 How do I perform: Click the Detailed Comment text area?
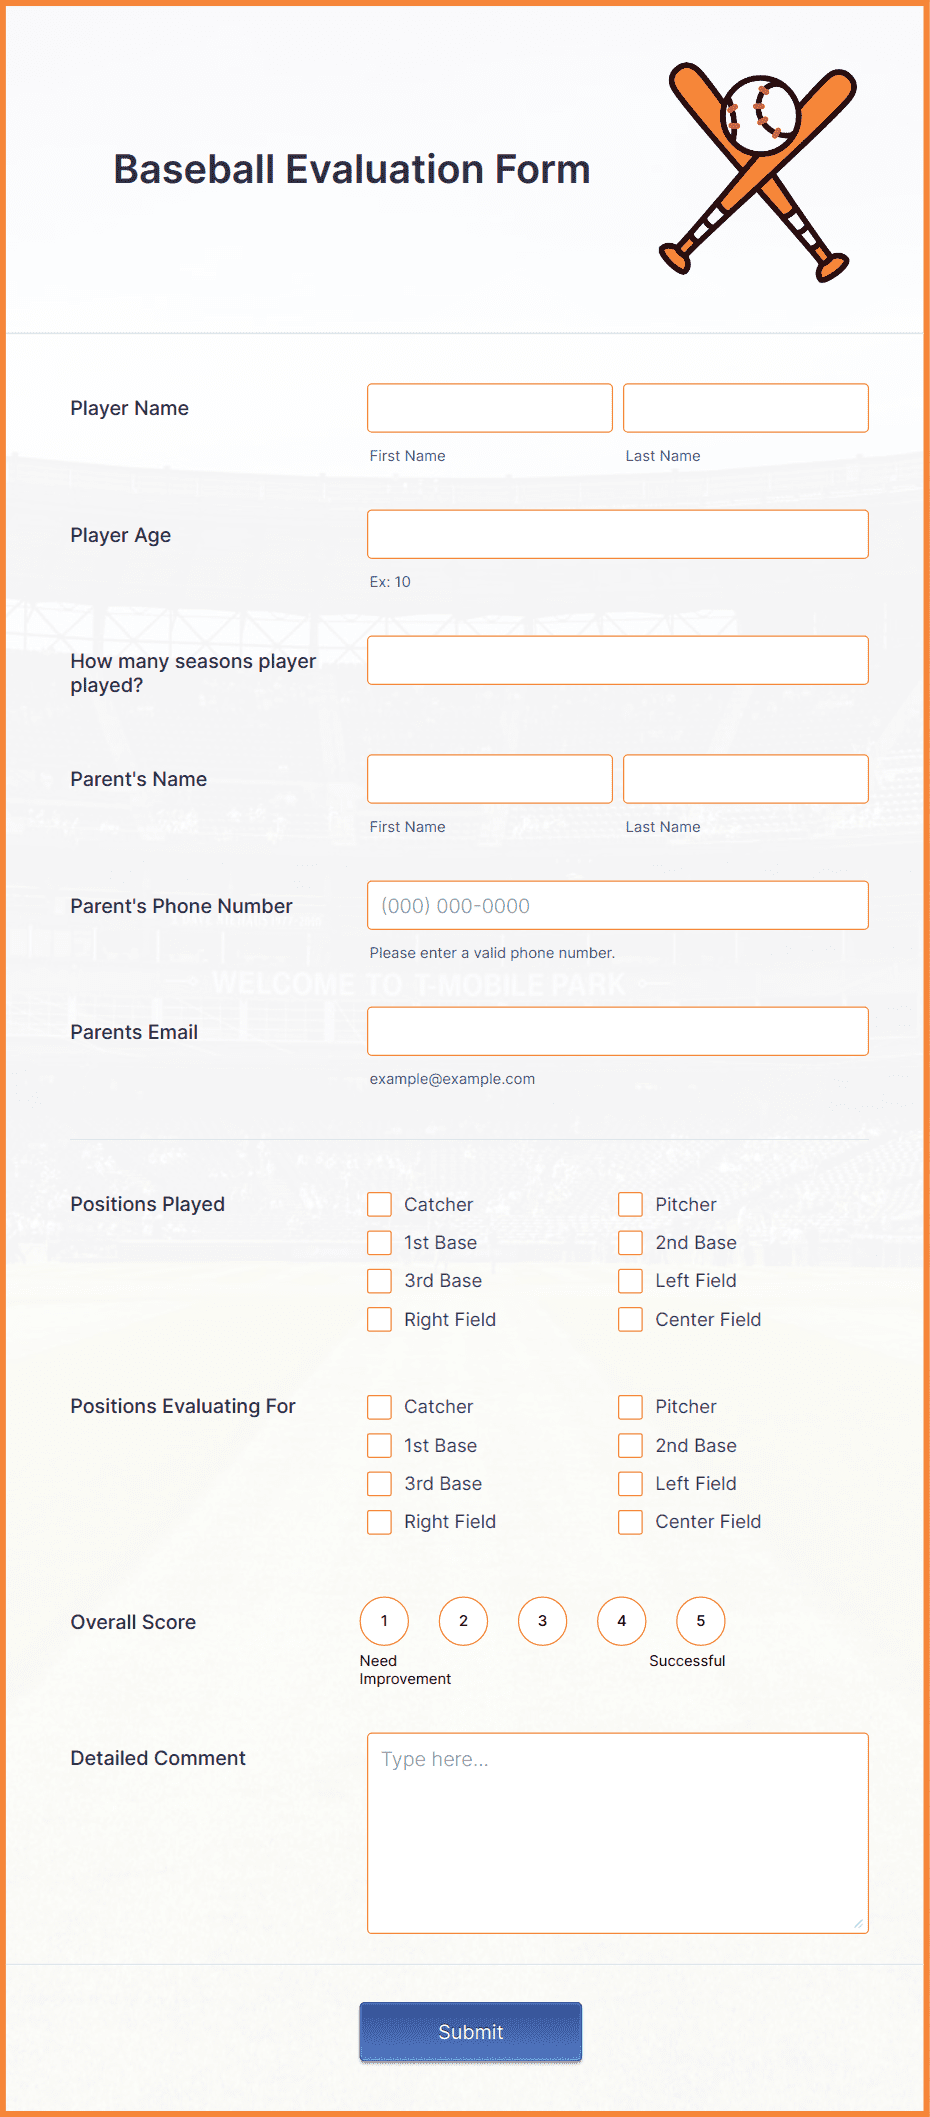(617, 1830)
